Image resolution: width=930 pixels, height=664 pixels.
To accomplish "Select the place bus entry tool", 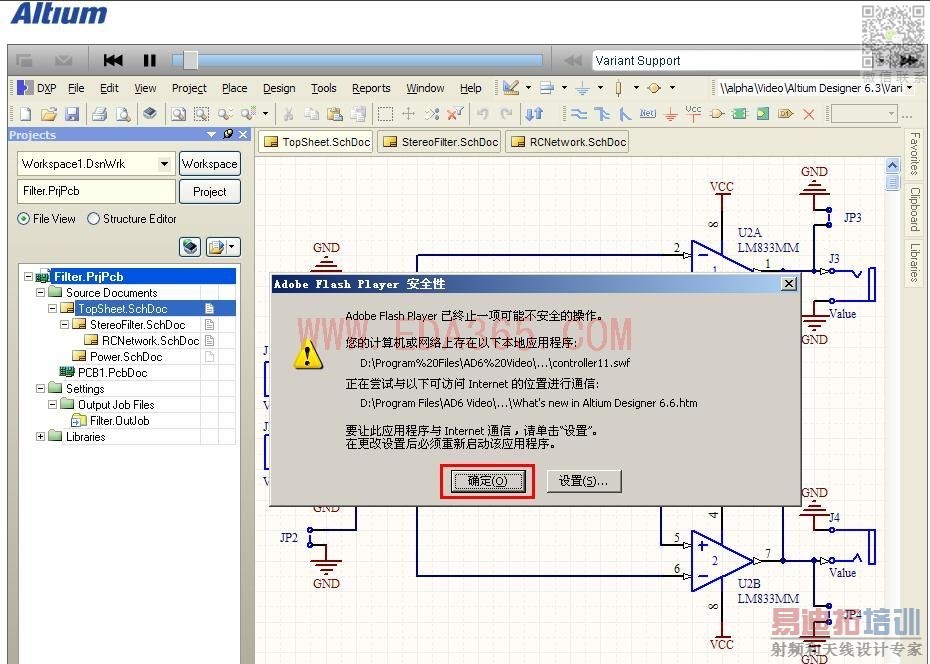I will (625, 114).
